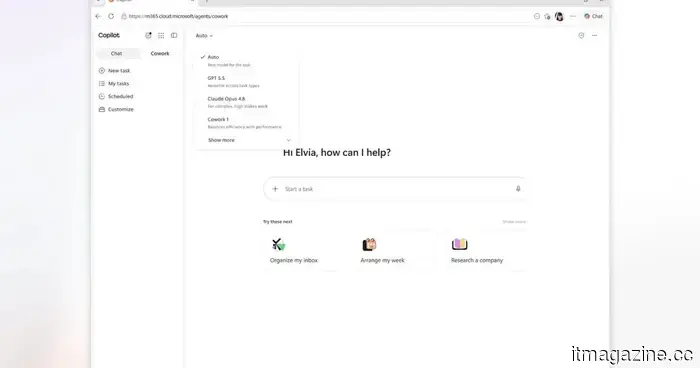Click the Start a task input field
Screen dimensions: 700x368
pos(395,189)
